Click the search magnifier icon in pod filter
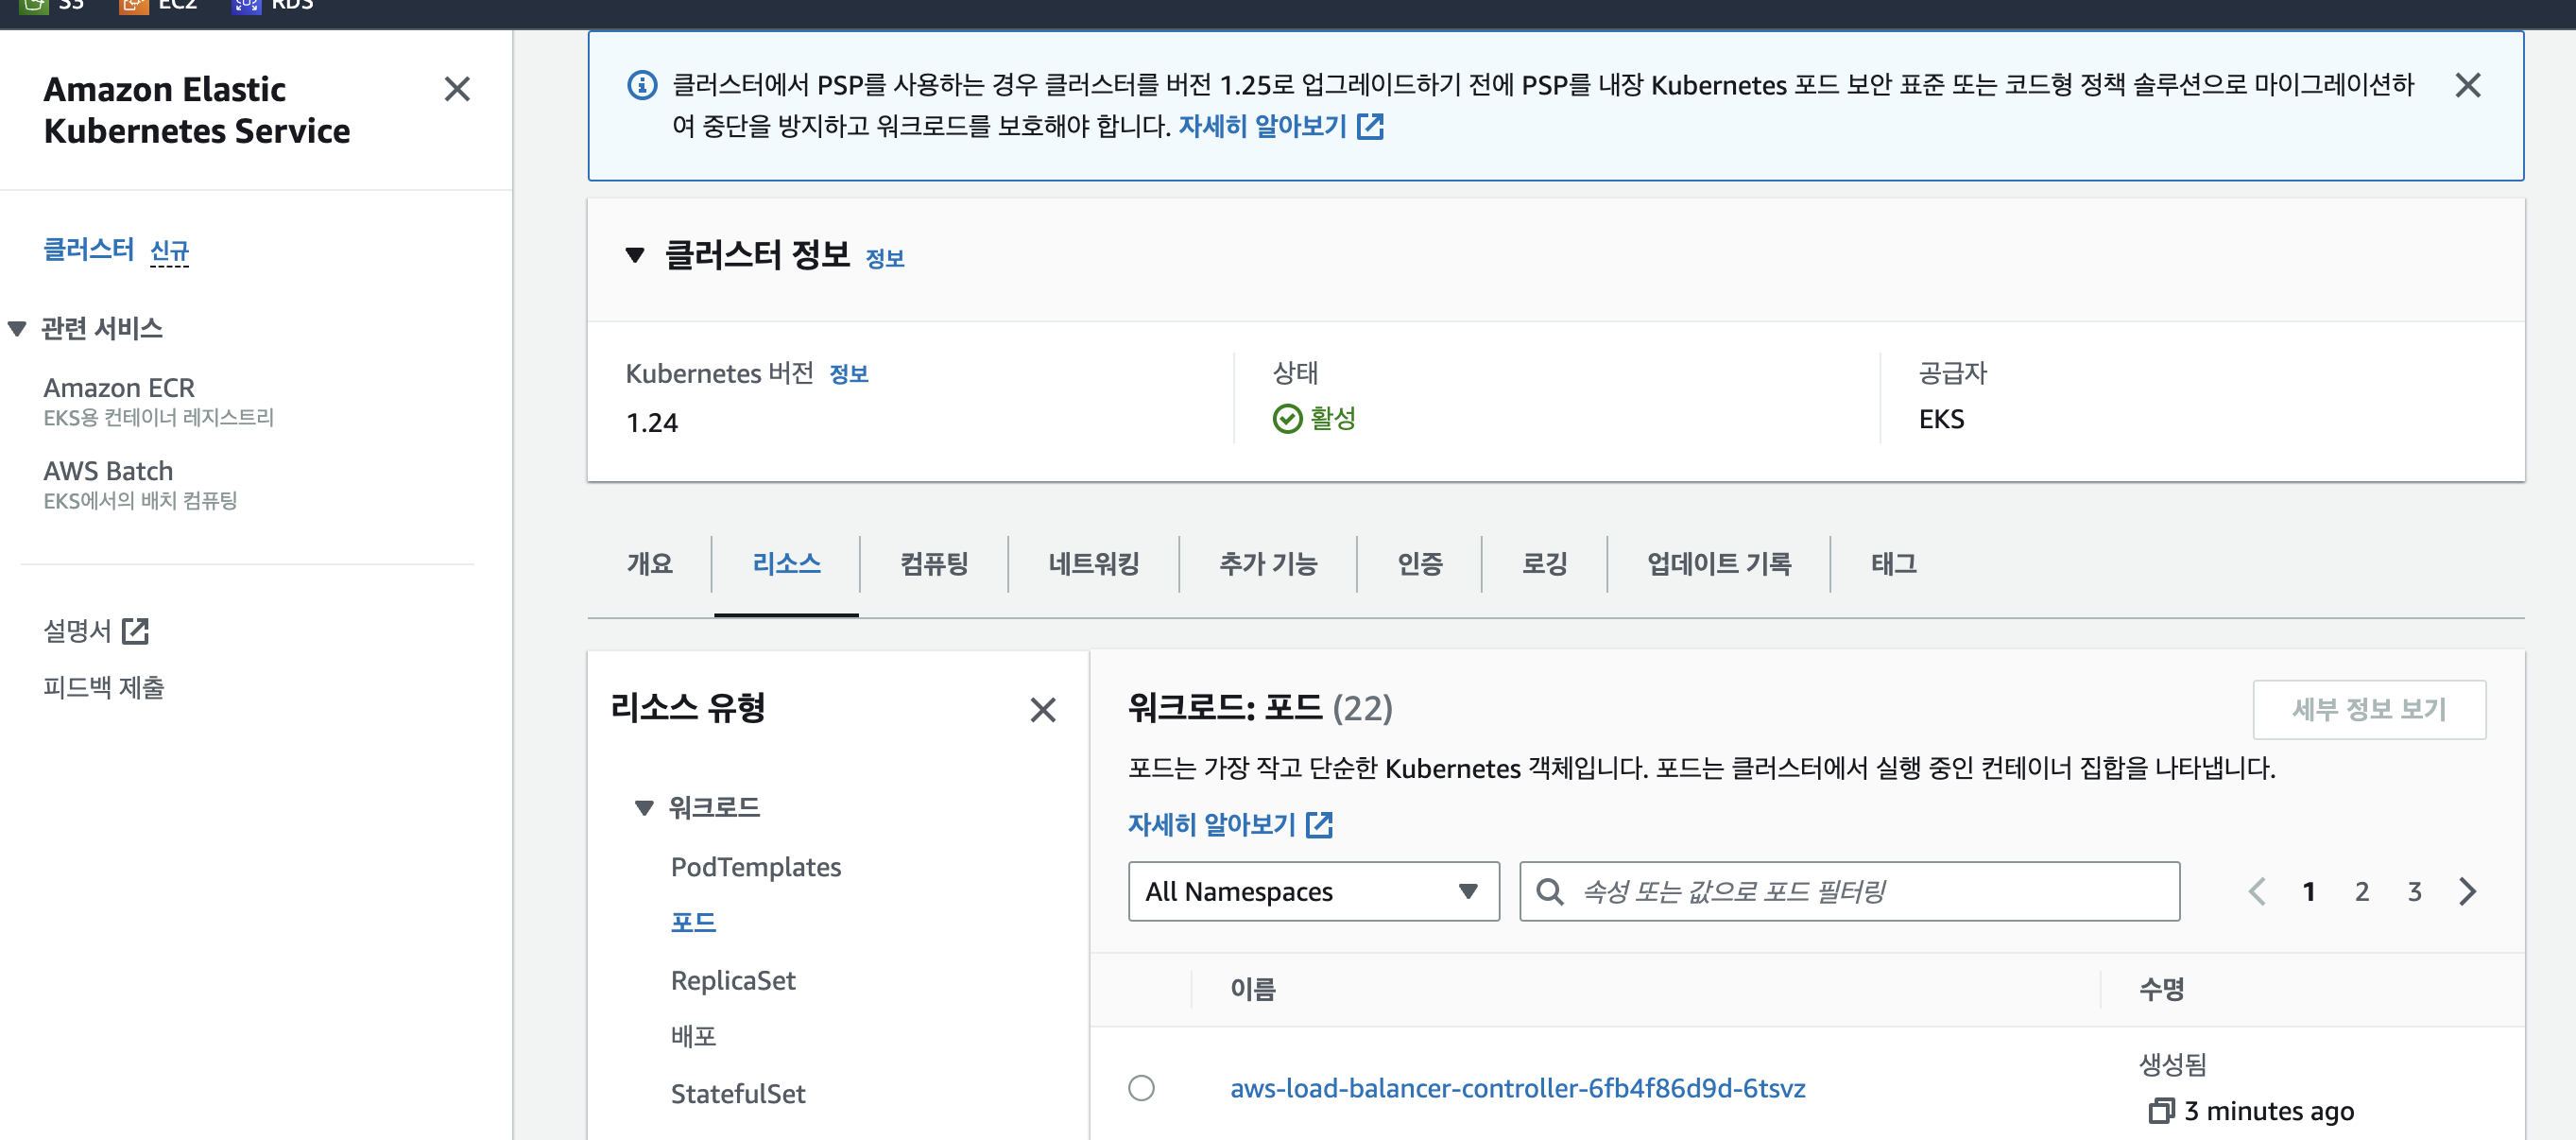 pos(1550,891)
